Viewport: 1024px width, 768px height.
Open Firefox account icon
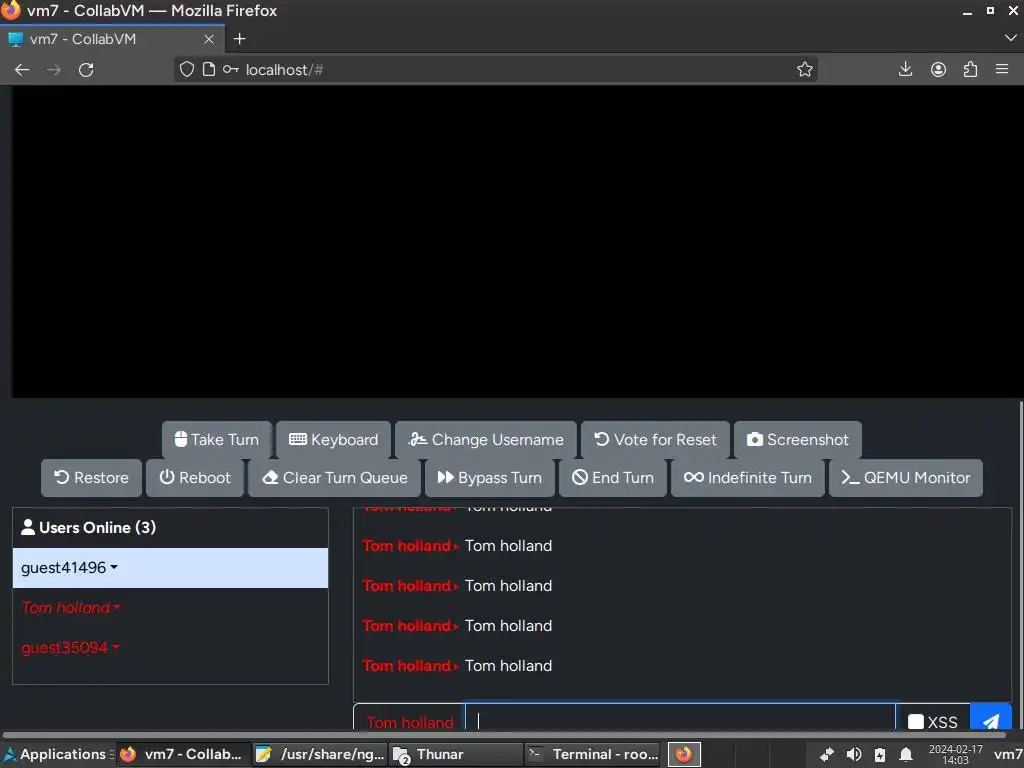click(938, 69)
